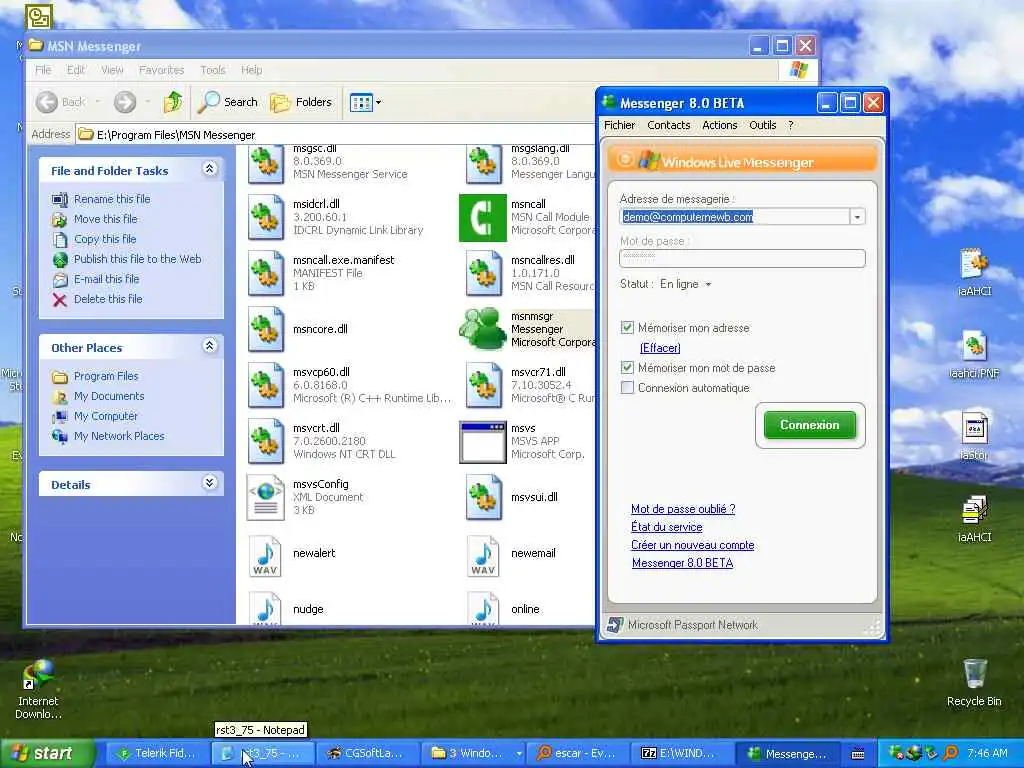
Task: Select the msidcrl.dll file icon
Action: click(x=266, y=217)
